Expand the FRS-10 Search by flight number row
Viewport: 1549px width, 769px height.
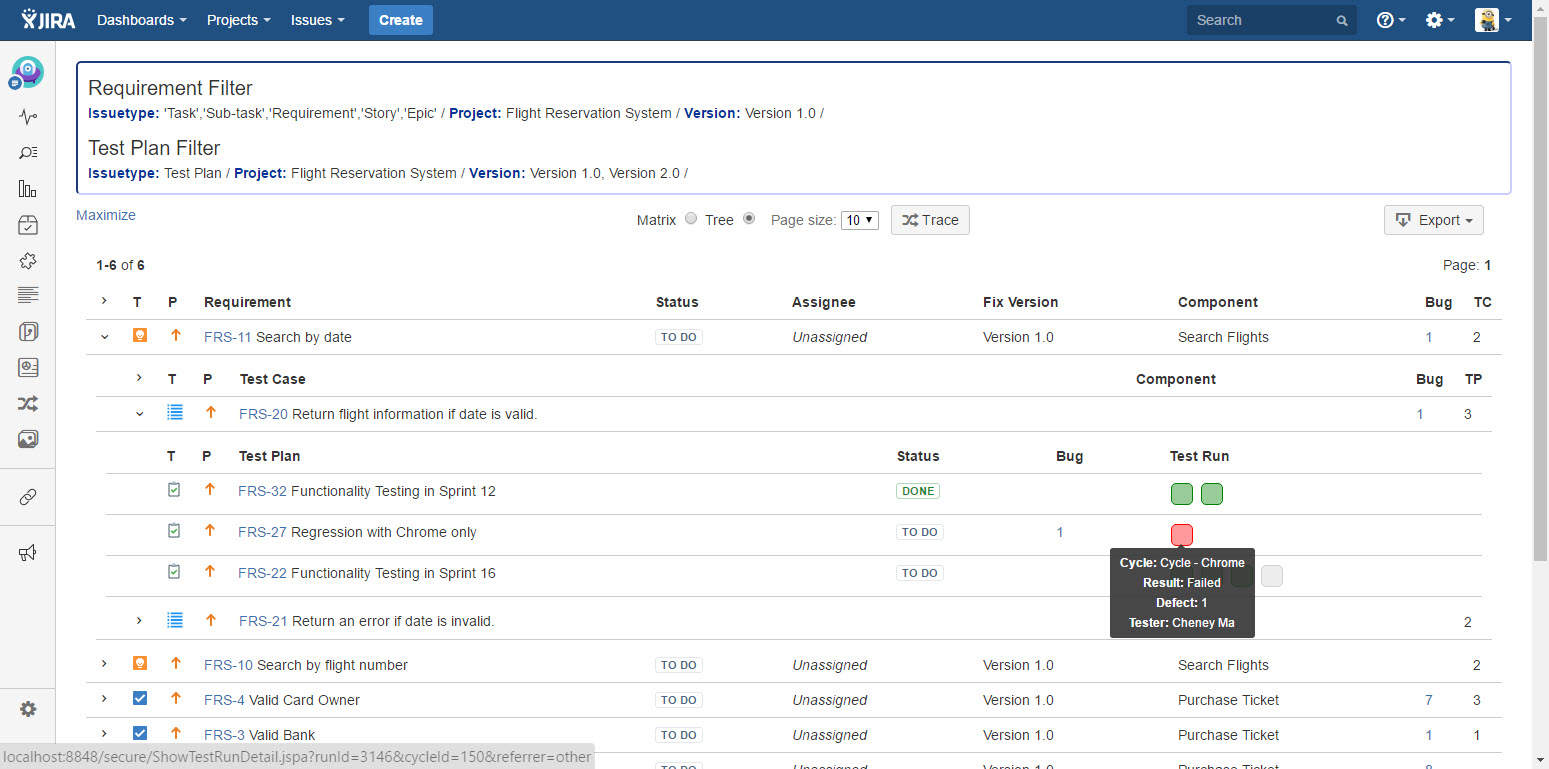tap(104, 664)
